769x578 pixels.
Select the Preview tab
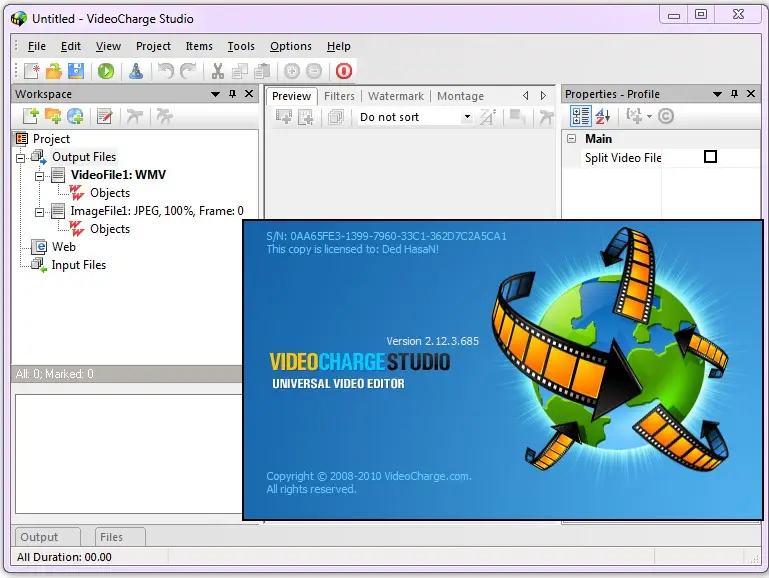click(x=291, y=96)
